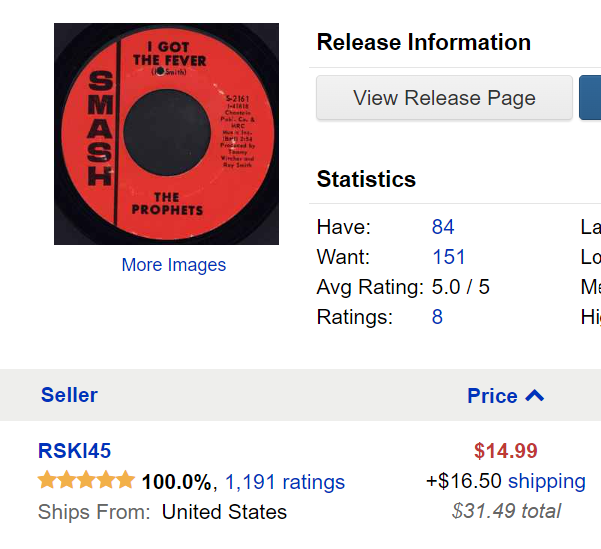Sort listings by the Price column header
601x549 pixels.
tap(492, 395)
